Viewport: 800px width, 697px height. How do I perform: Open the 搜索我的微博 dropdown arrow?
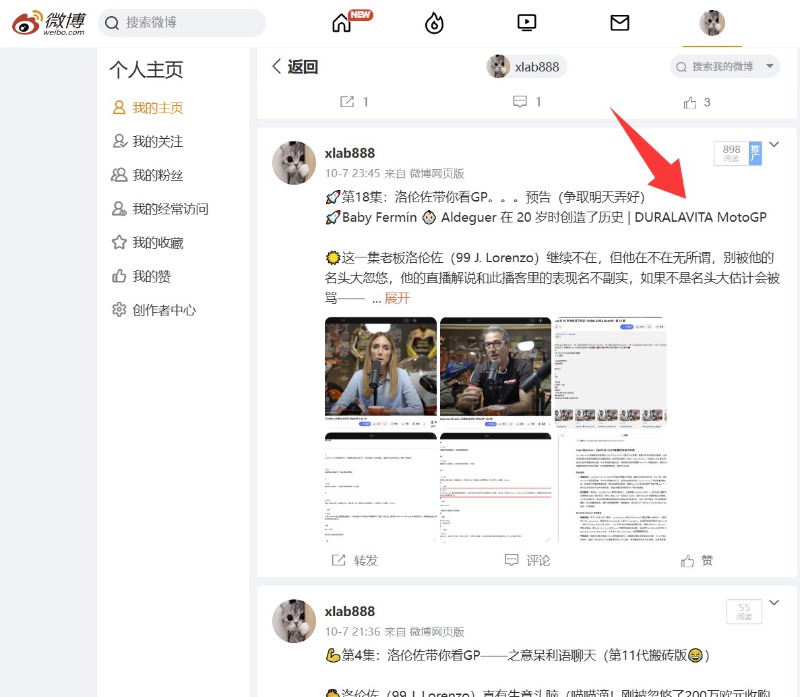(x=769, y=67)
